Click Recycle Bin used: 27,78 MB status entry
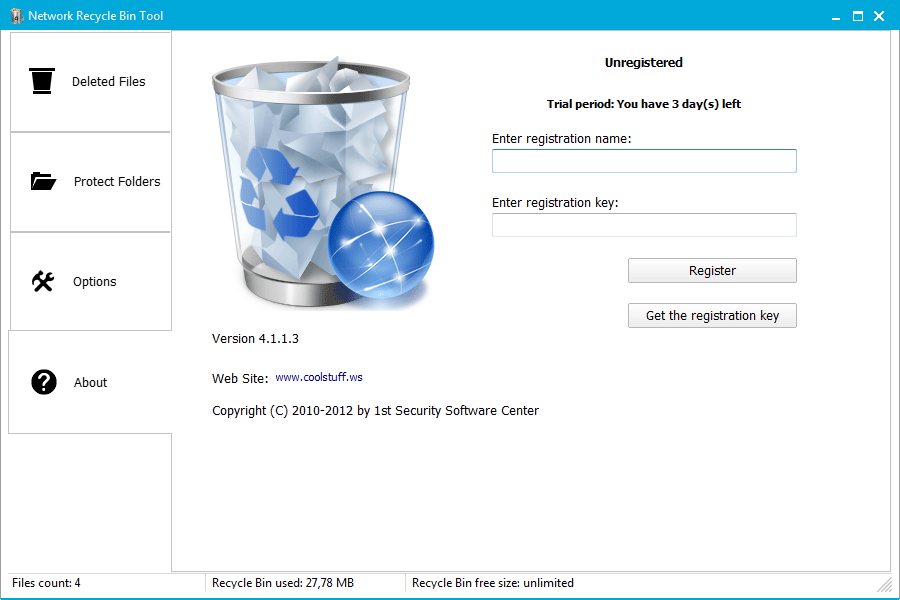This screenshot has height=600, width=900. tap(283, 583)
